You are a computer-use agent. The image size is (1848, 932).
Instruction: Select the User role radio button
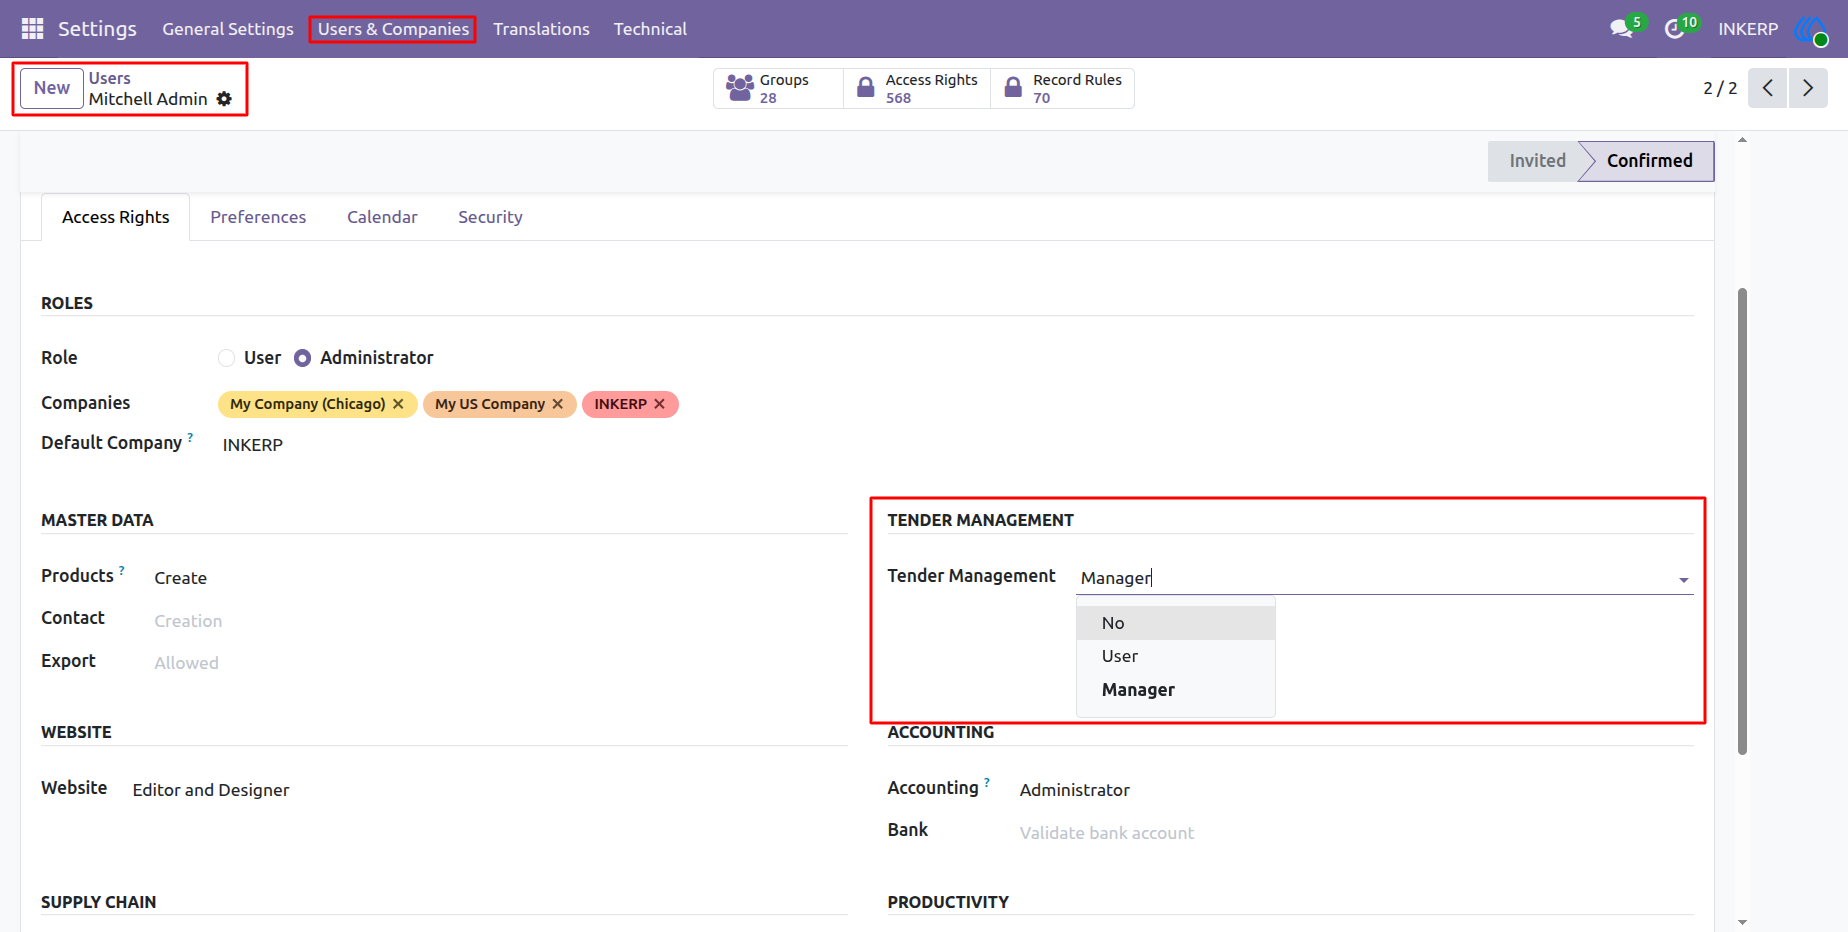coord(227,358)
